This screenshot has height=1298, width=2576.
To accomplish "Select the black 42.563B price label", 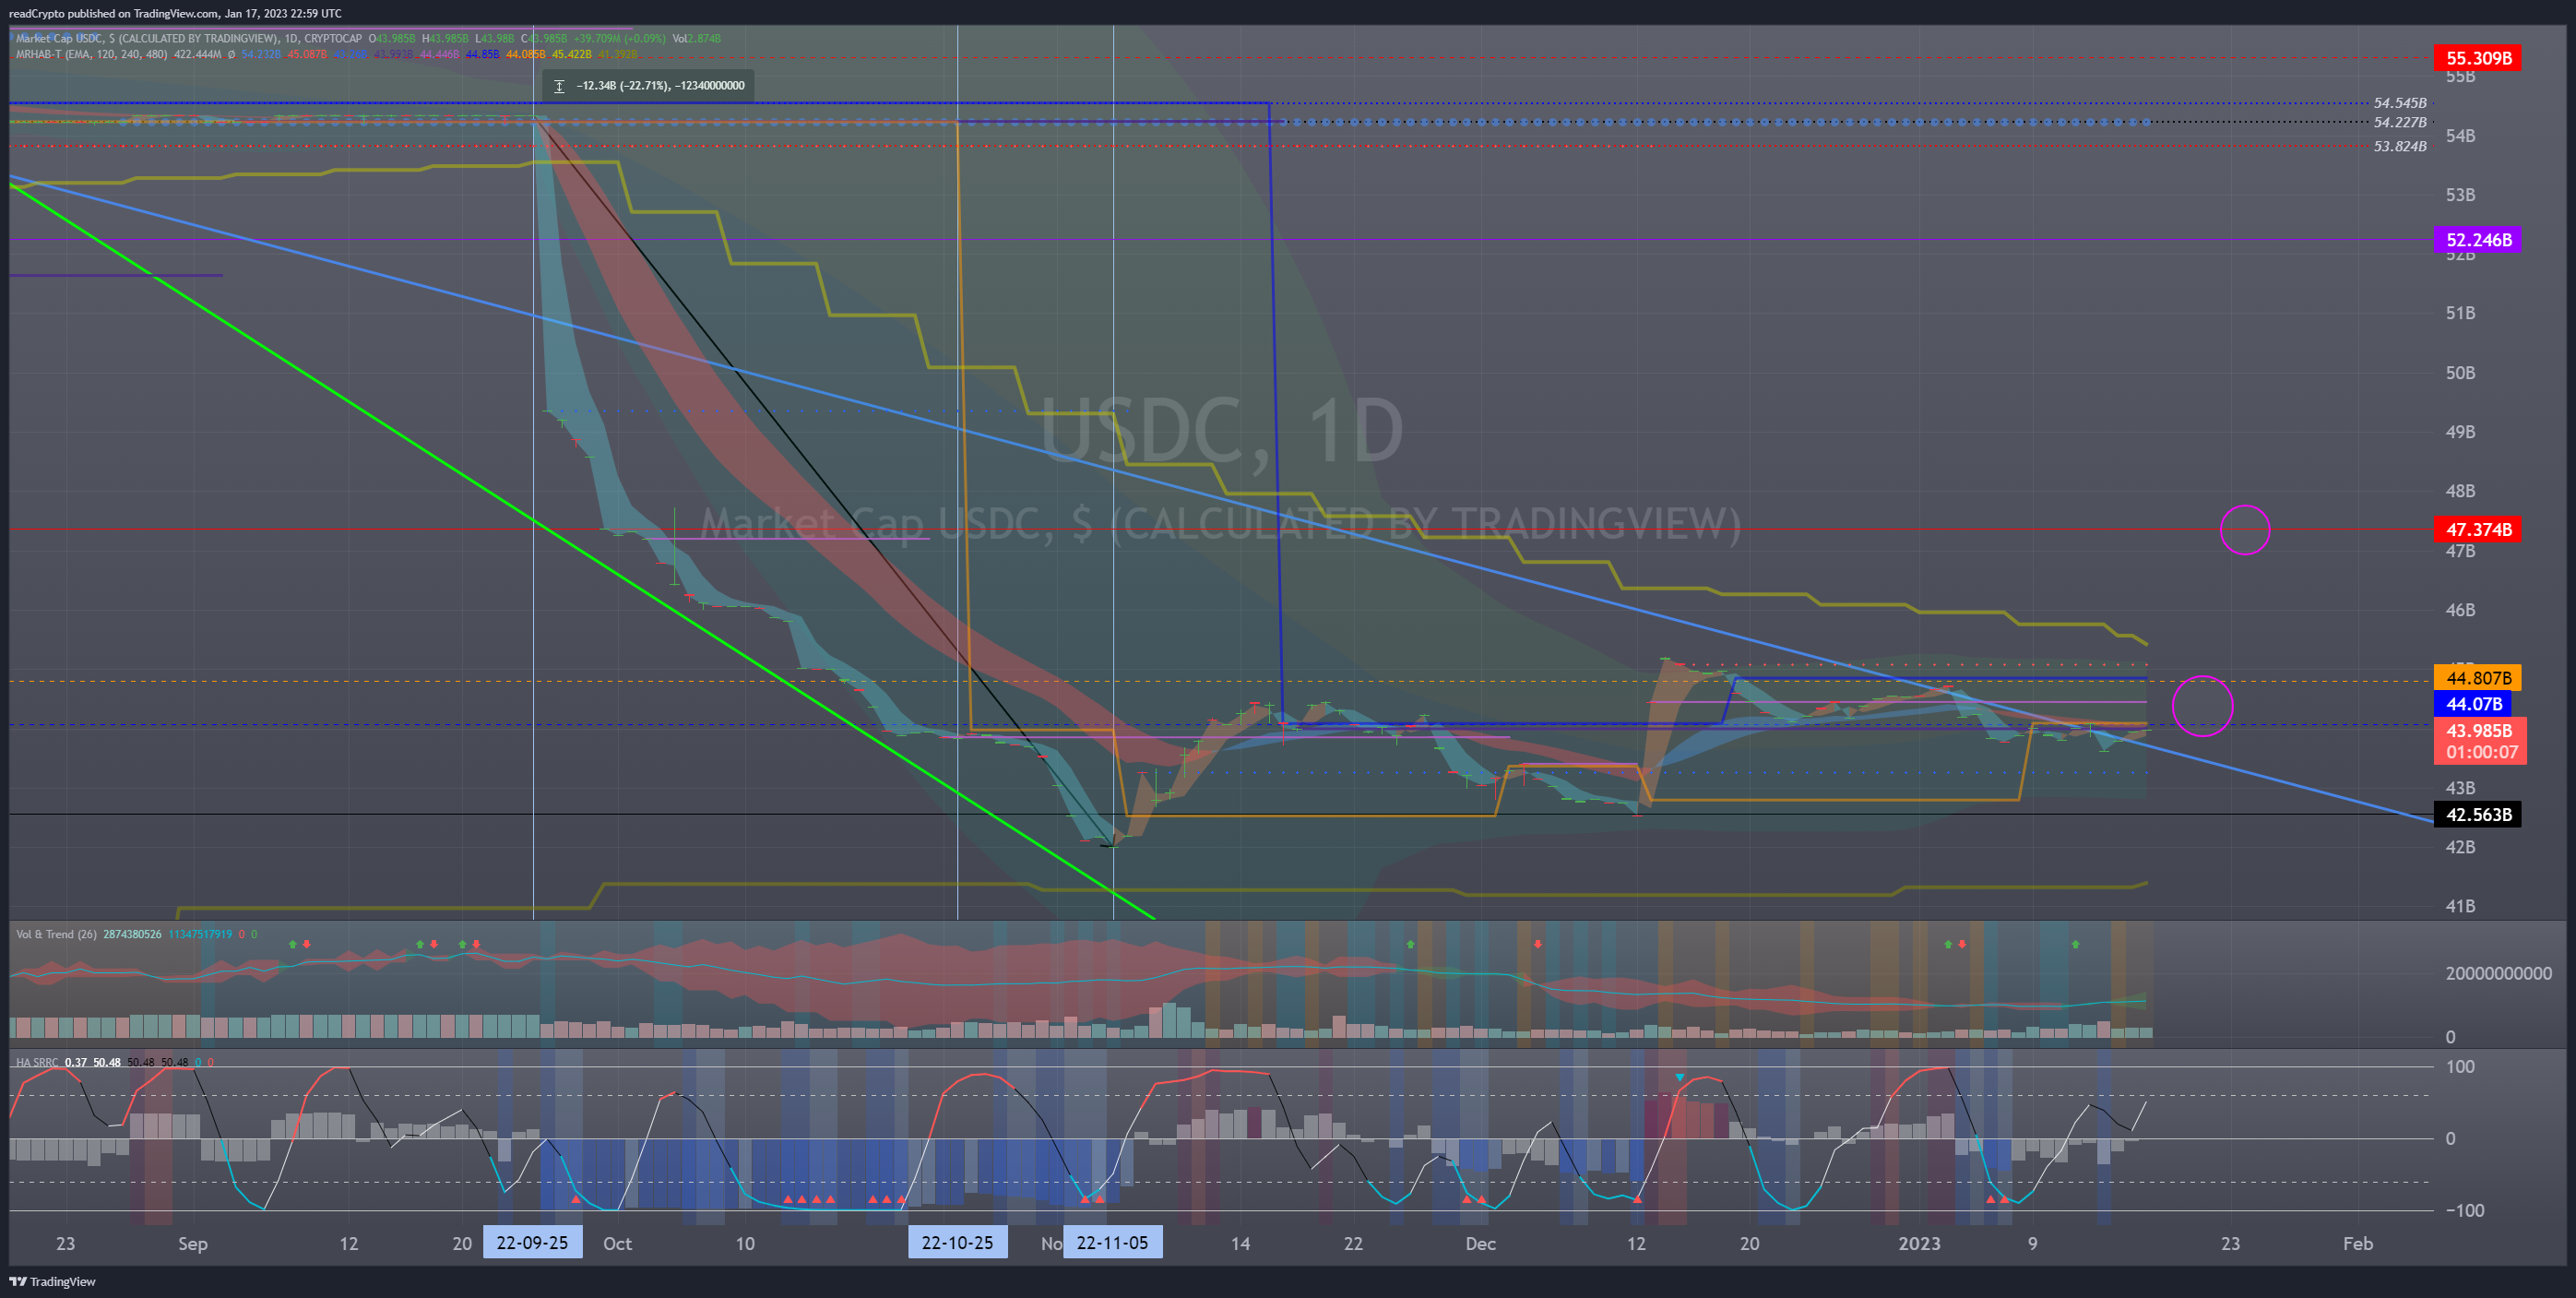I will coord(2477,815).
